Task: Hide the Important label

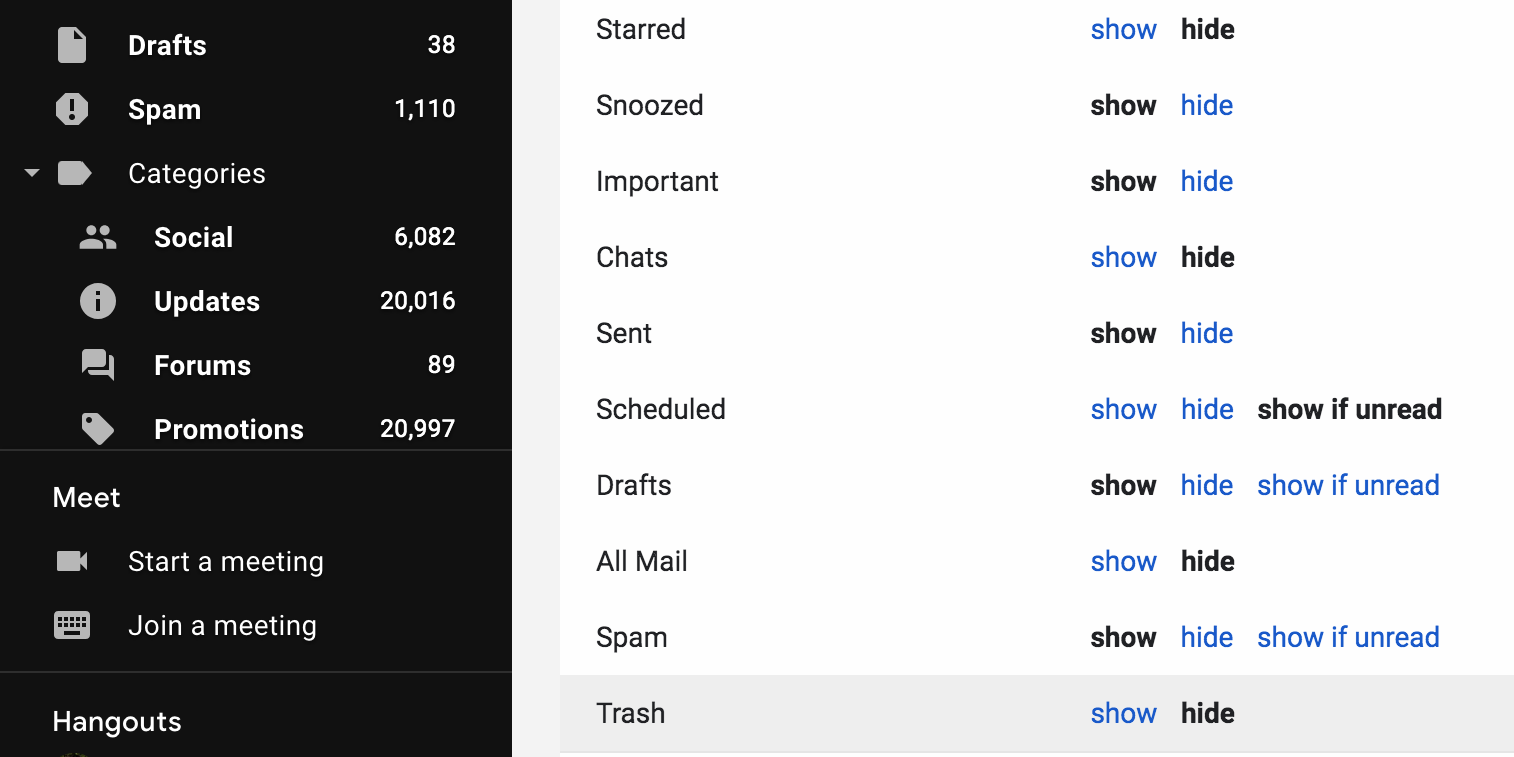Action: point(1206,181)
